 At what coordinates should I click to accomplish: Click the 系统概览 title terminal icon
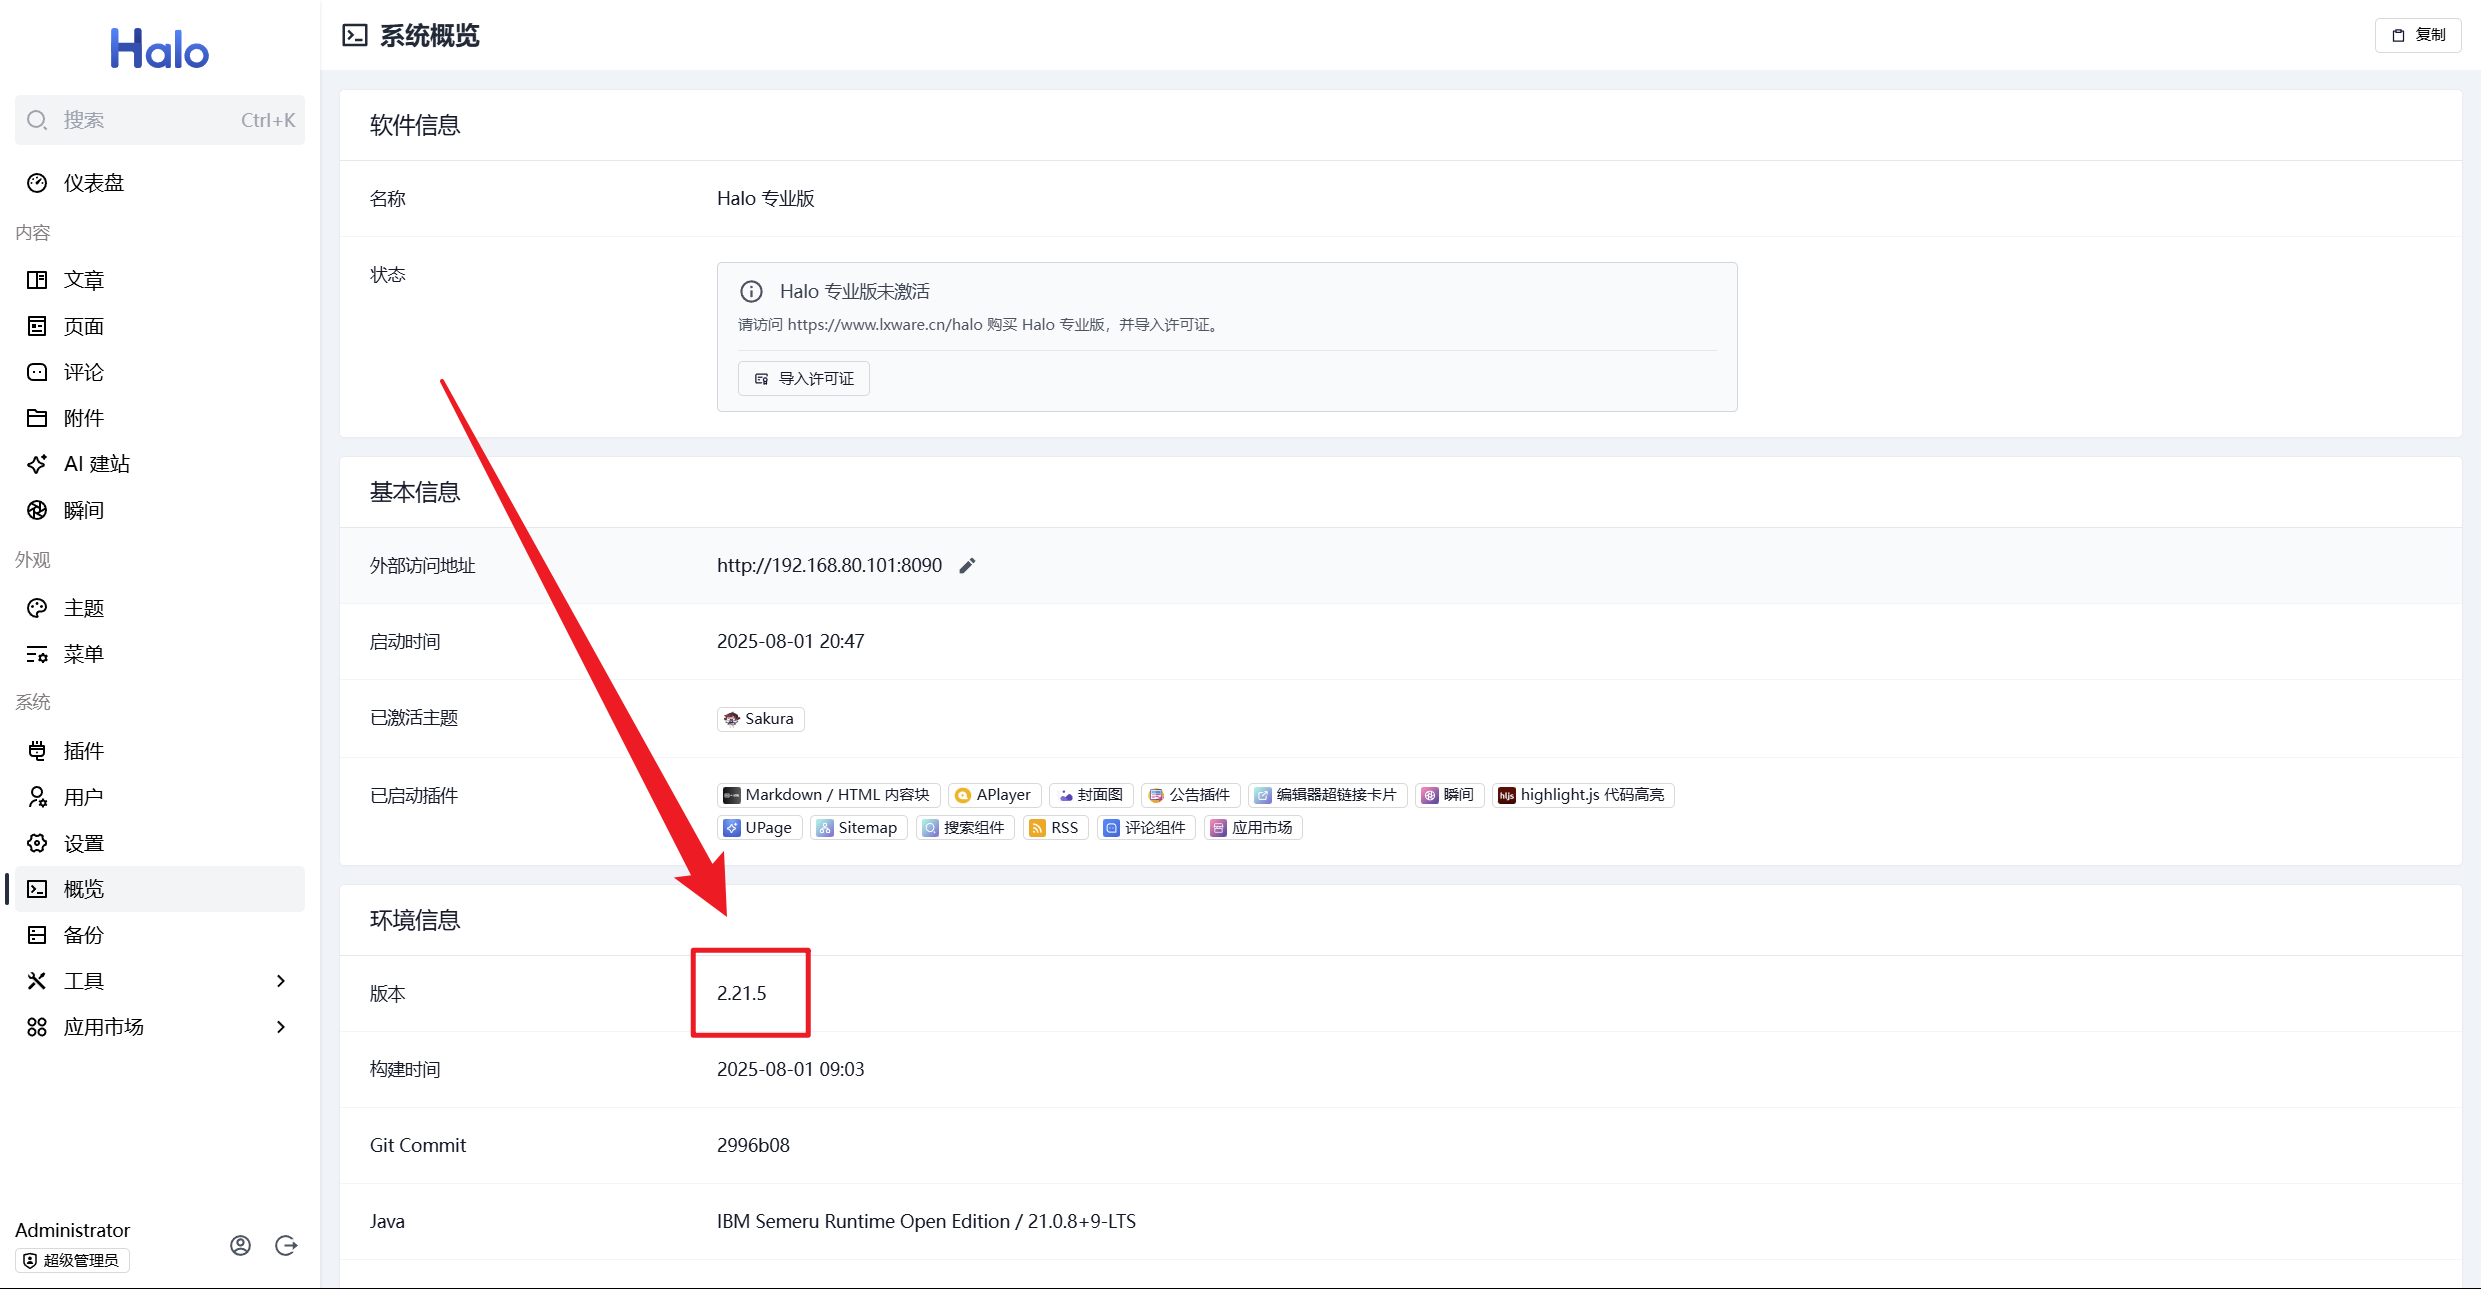355,36
